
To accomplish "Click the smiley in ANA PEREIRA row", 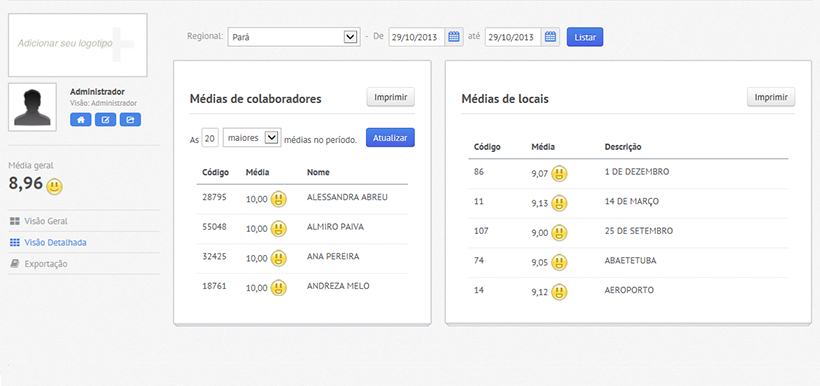I will [279, 258].
